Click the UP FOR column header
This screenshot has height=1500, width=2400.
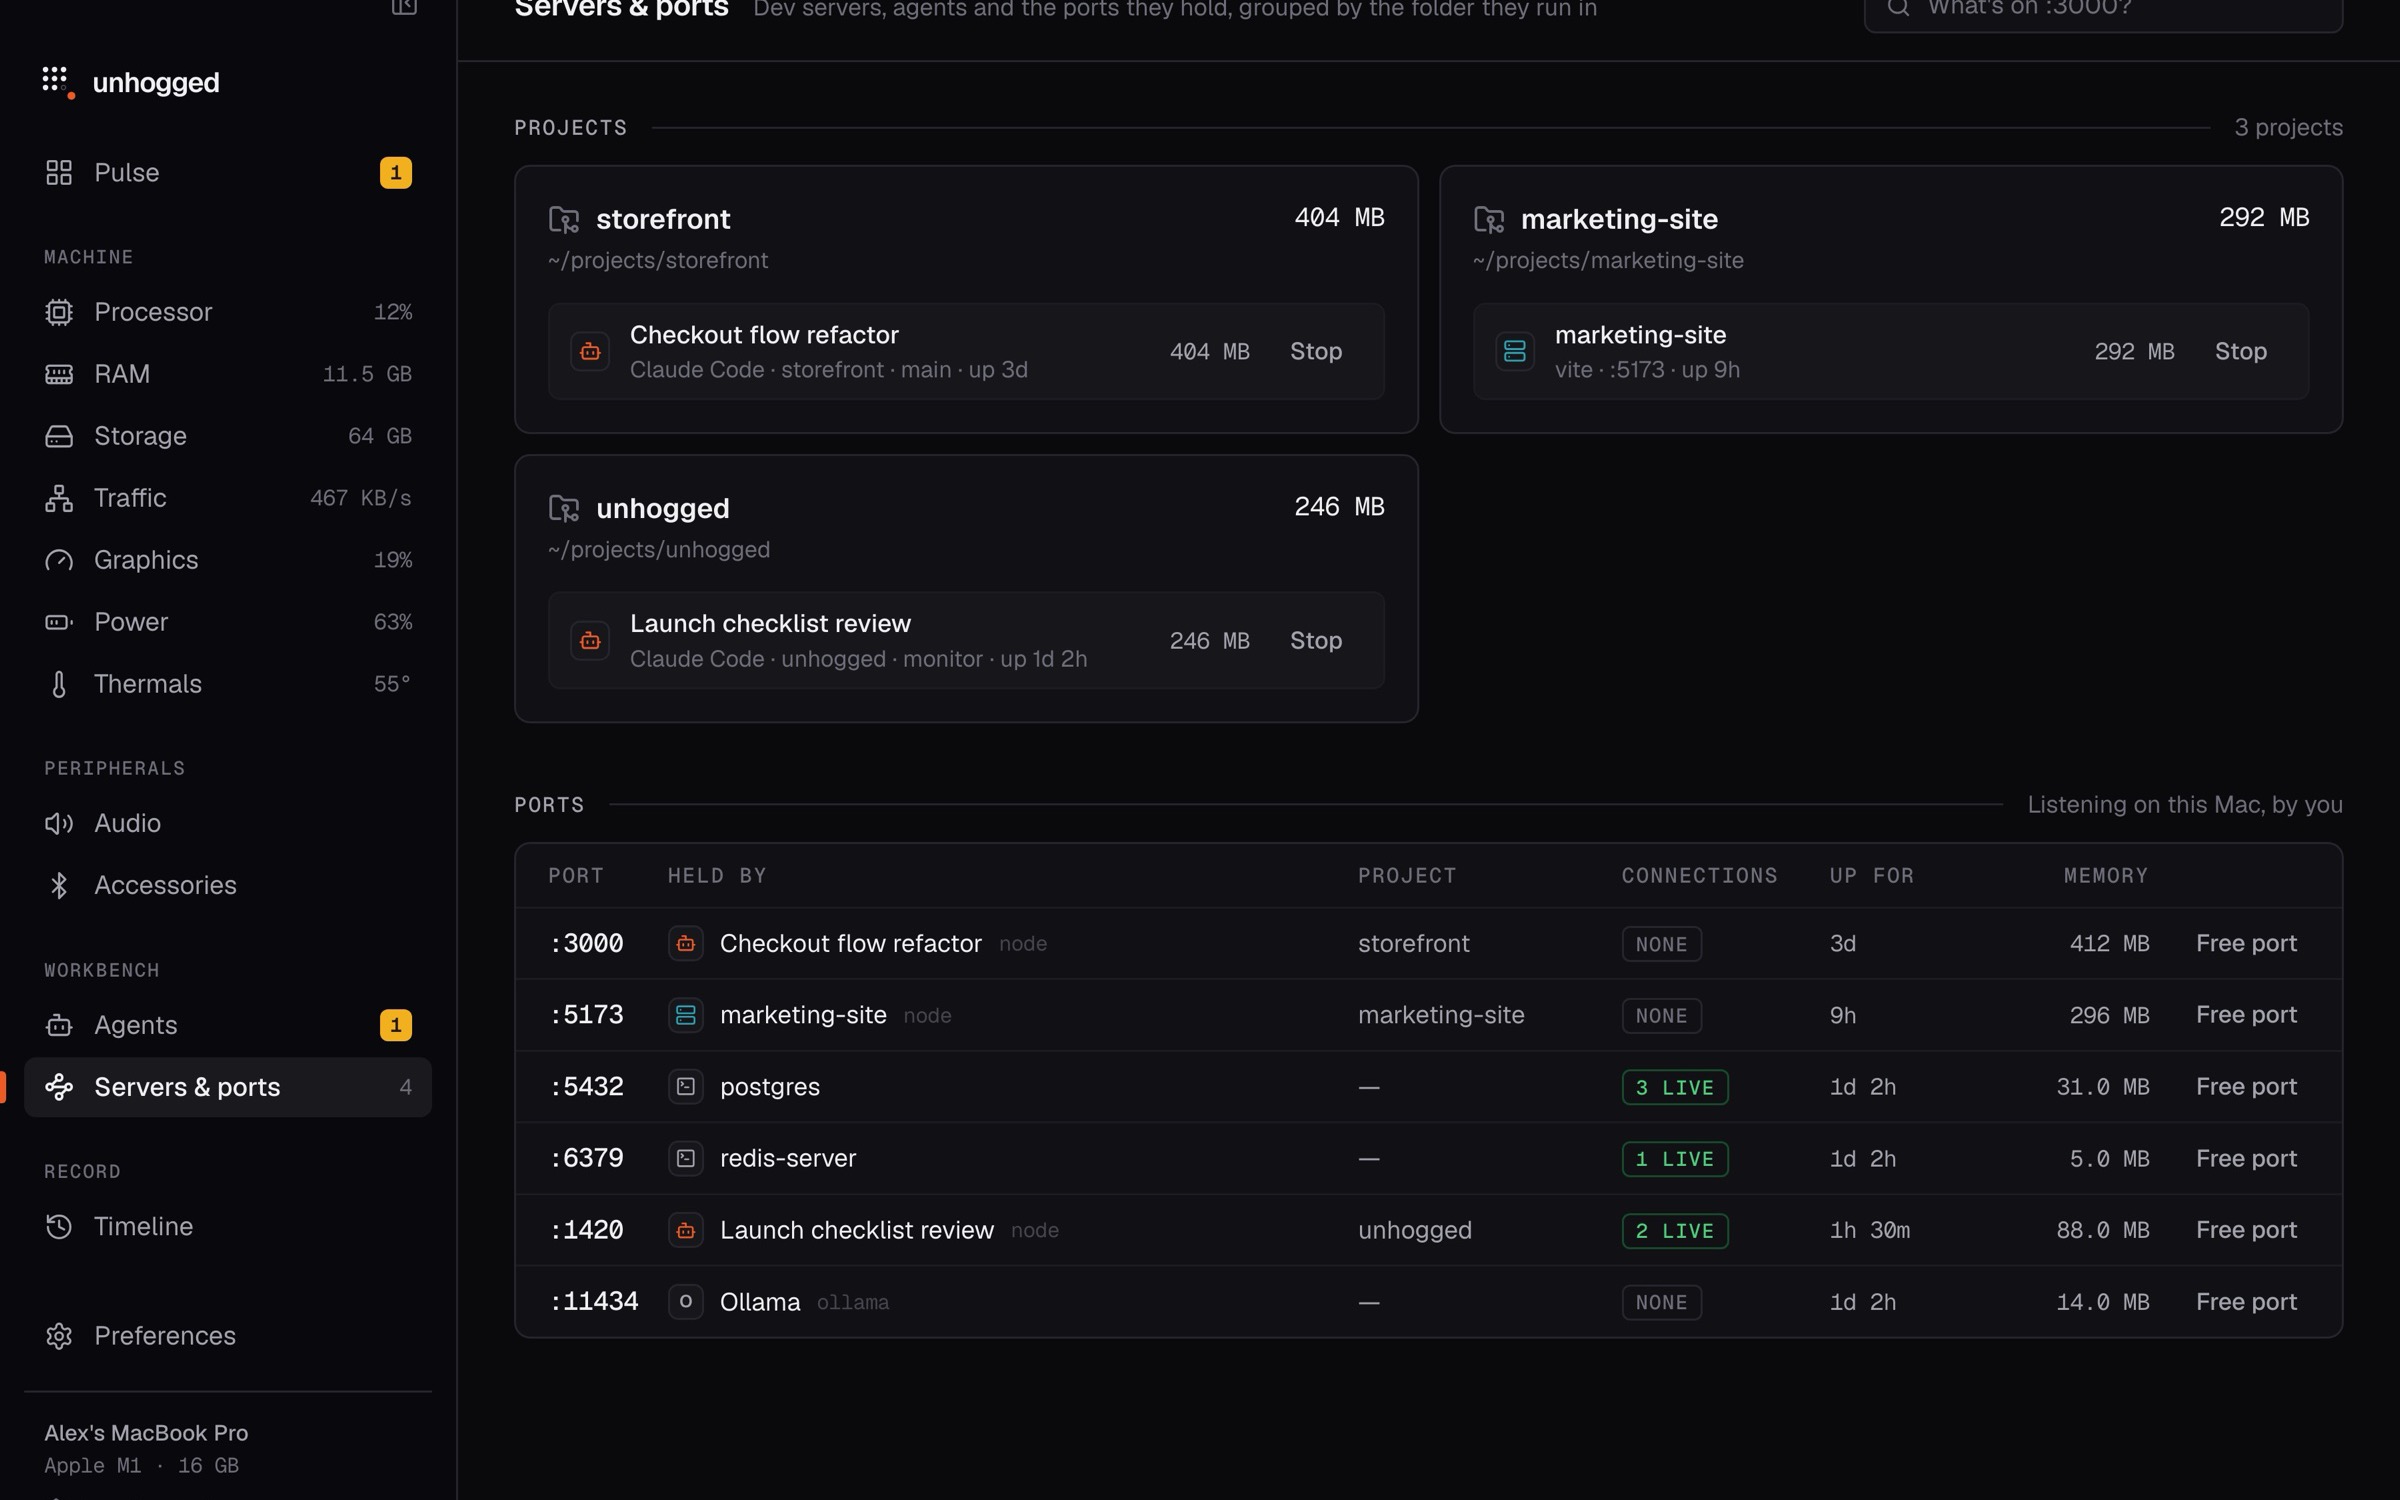point(1872,875)
